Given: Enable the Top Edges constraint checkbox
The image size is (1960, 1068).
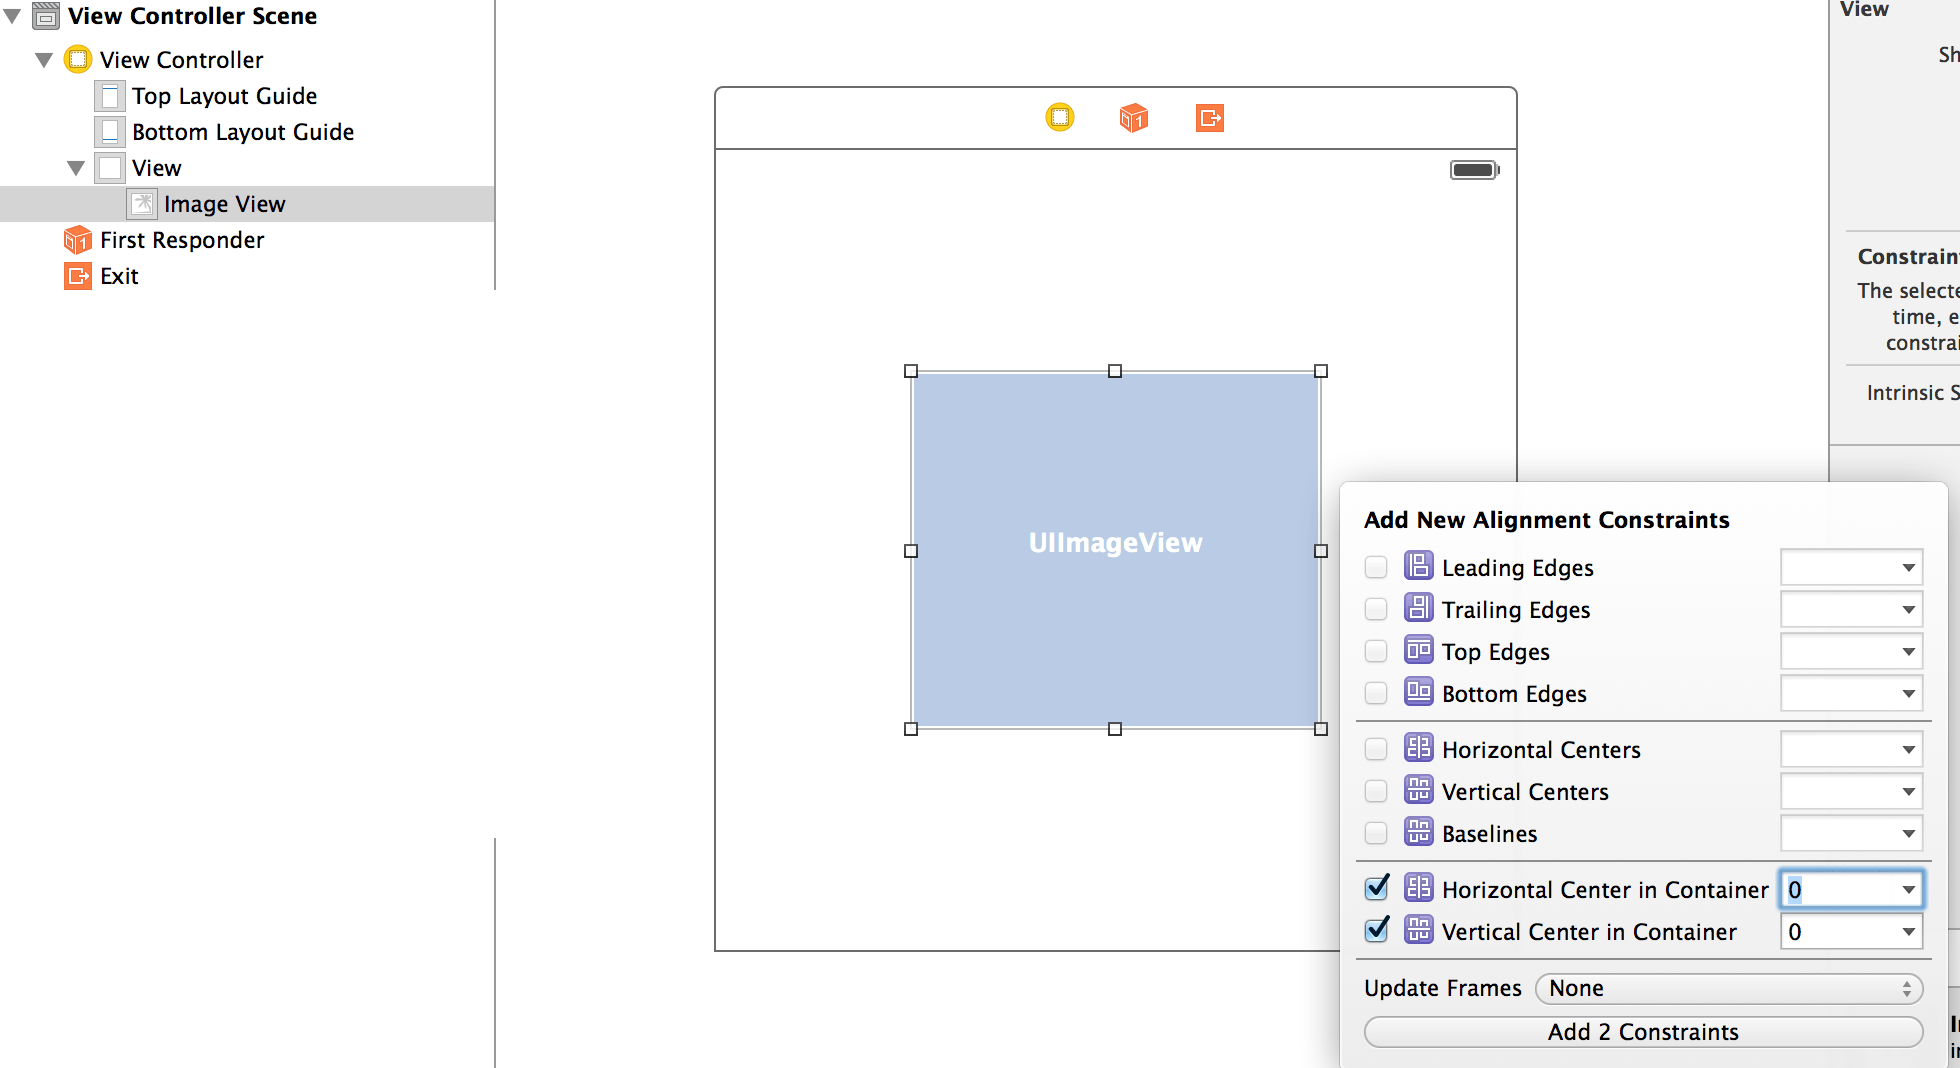Looking at the screenshot, I should coord(1376,650).
